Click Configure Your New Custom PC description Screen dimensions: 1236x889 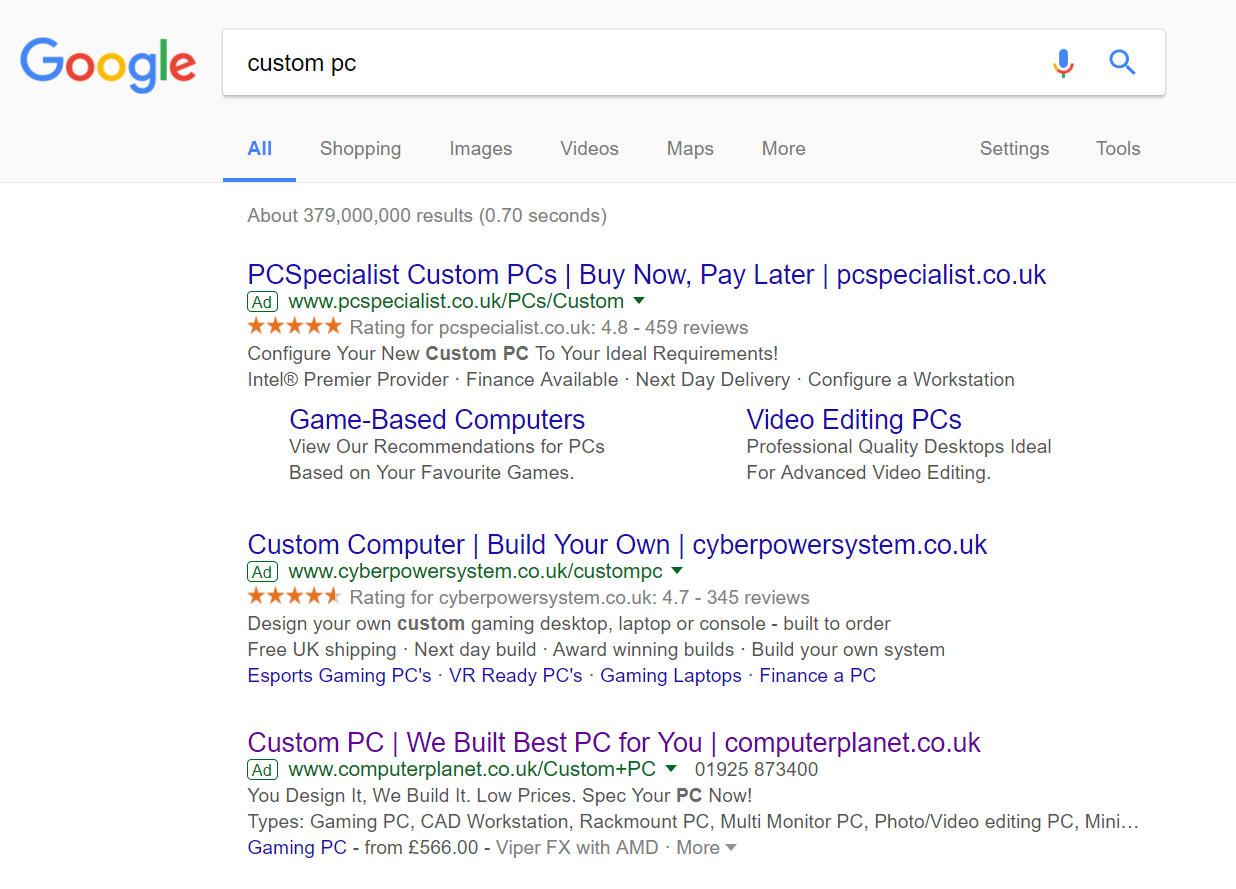click(x=513, y=353)
